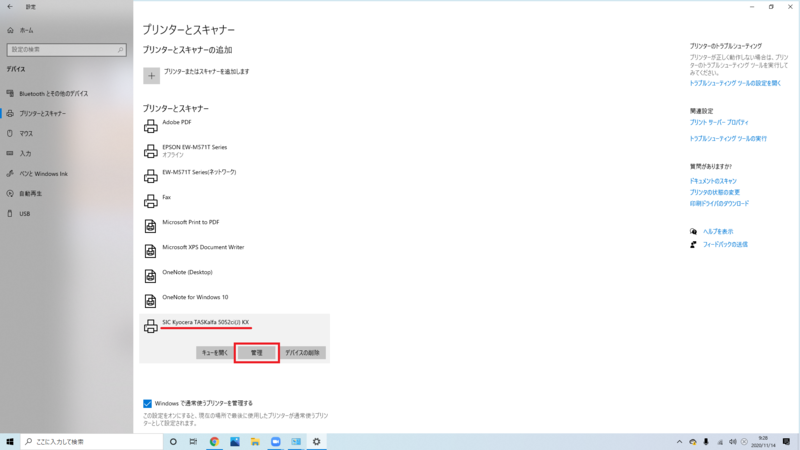Image resolution: width=800 pixels, height=450 pixels.
Task: Open ドキュメントのスキャン help link
Action: coord(713,181)
